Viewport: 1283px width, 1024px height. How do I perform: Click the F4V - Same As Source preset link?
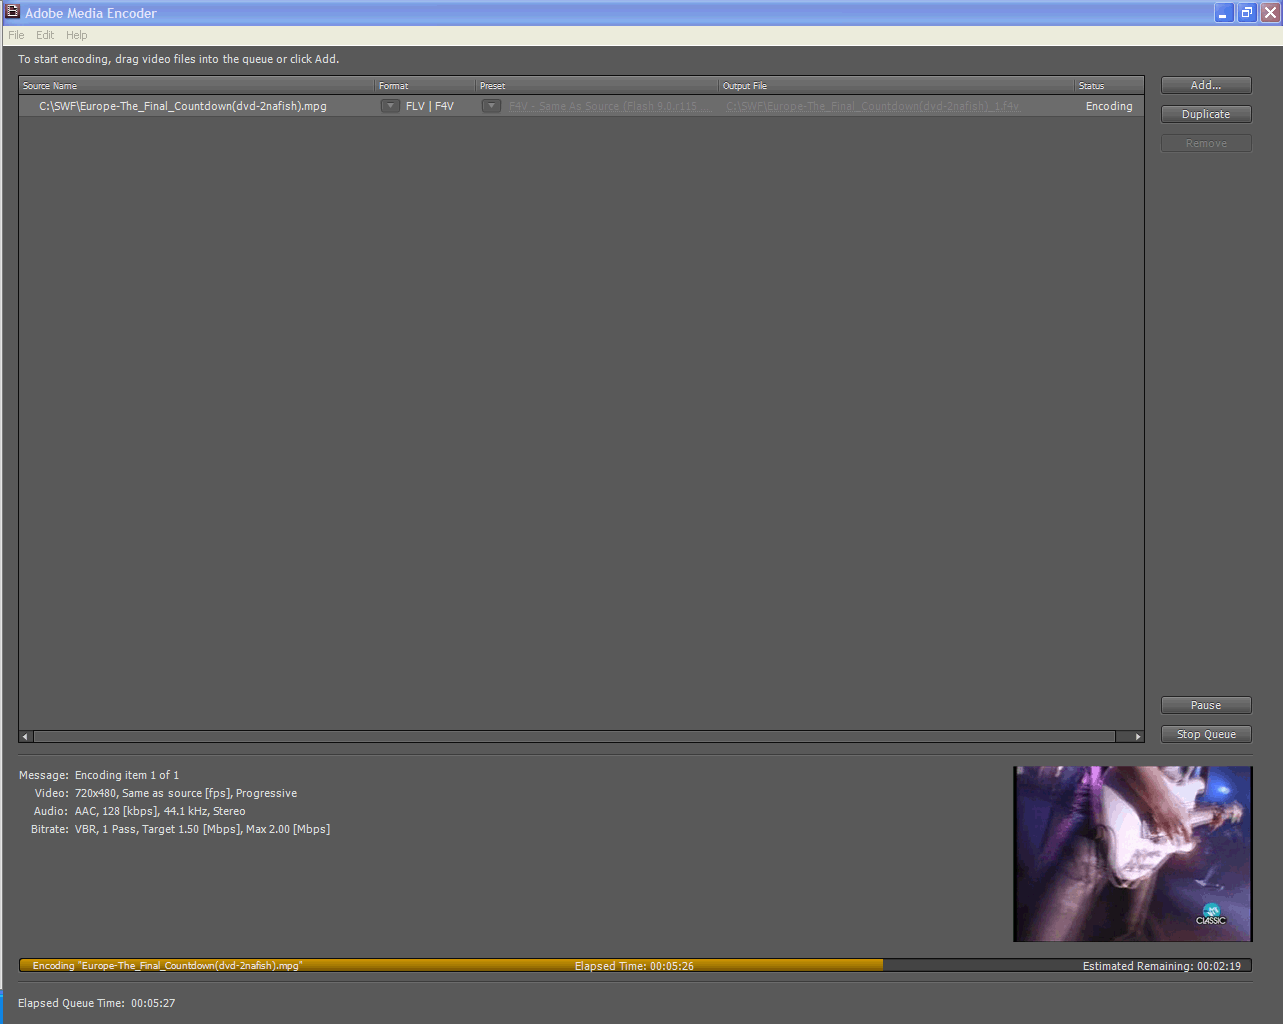pyautogui.click(x=610, y=106)
